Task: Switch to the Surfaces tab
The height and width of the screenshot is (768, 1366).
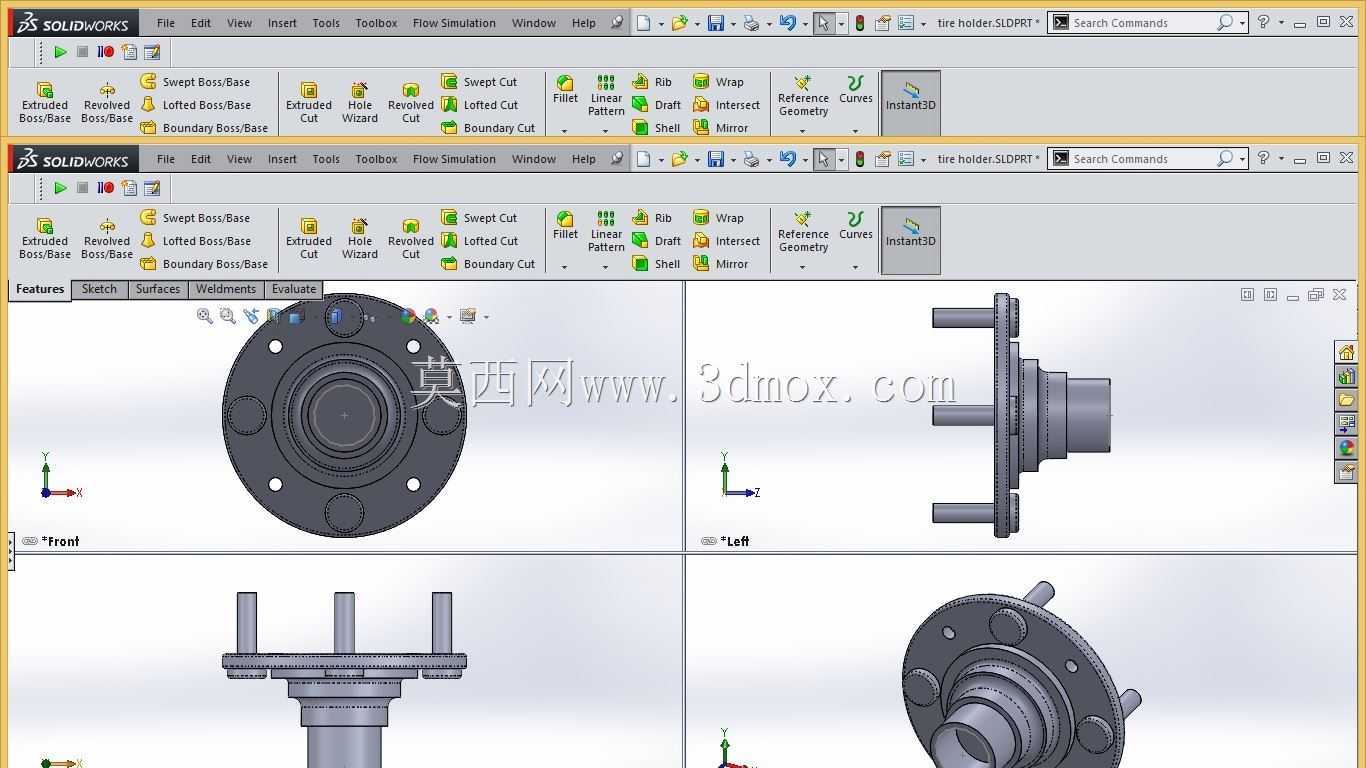Action: [158, 289]
